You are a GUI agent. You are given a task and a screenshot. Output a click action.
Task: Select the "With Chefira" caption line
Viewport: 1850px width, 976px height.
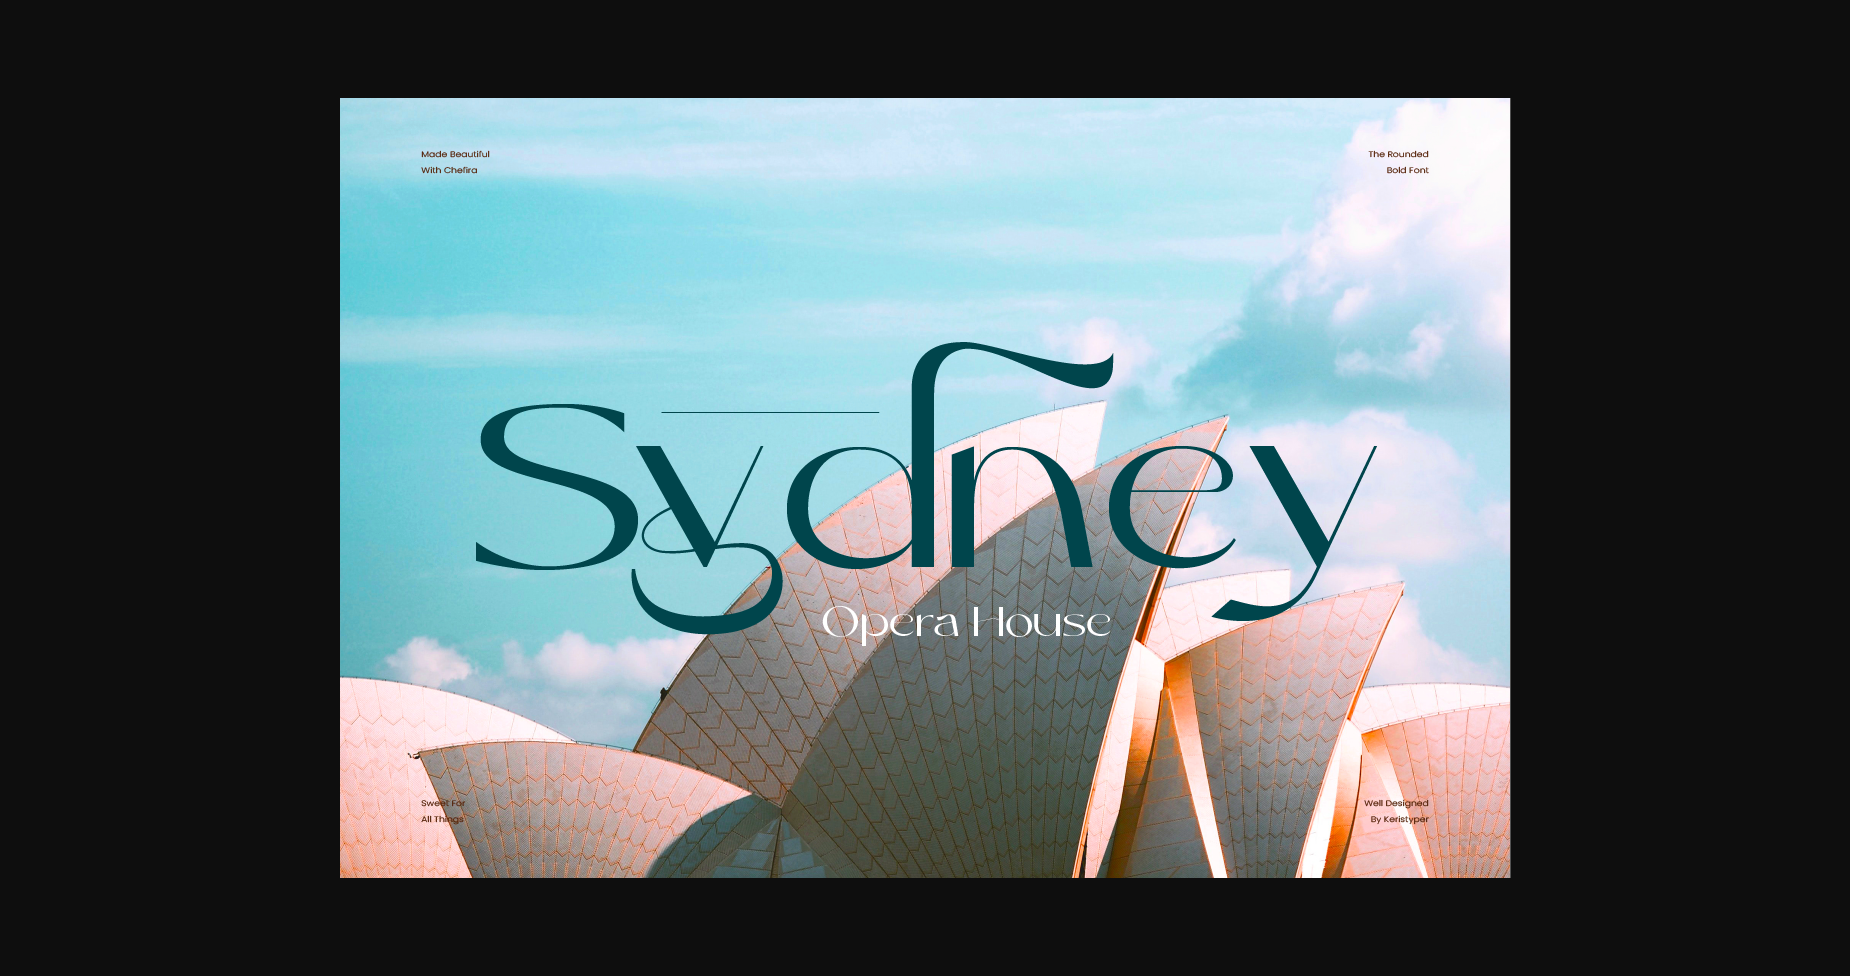coord(449,170)
